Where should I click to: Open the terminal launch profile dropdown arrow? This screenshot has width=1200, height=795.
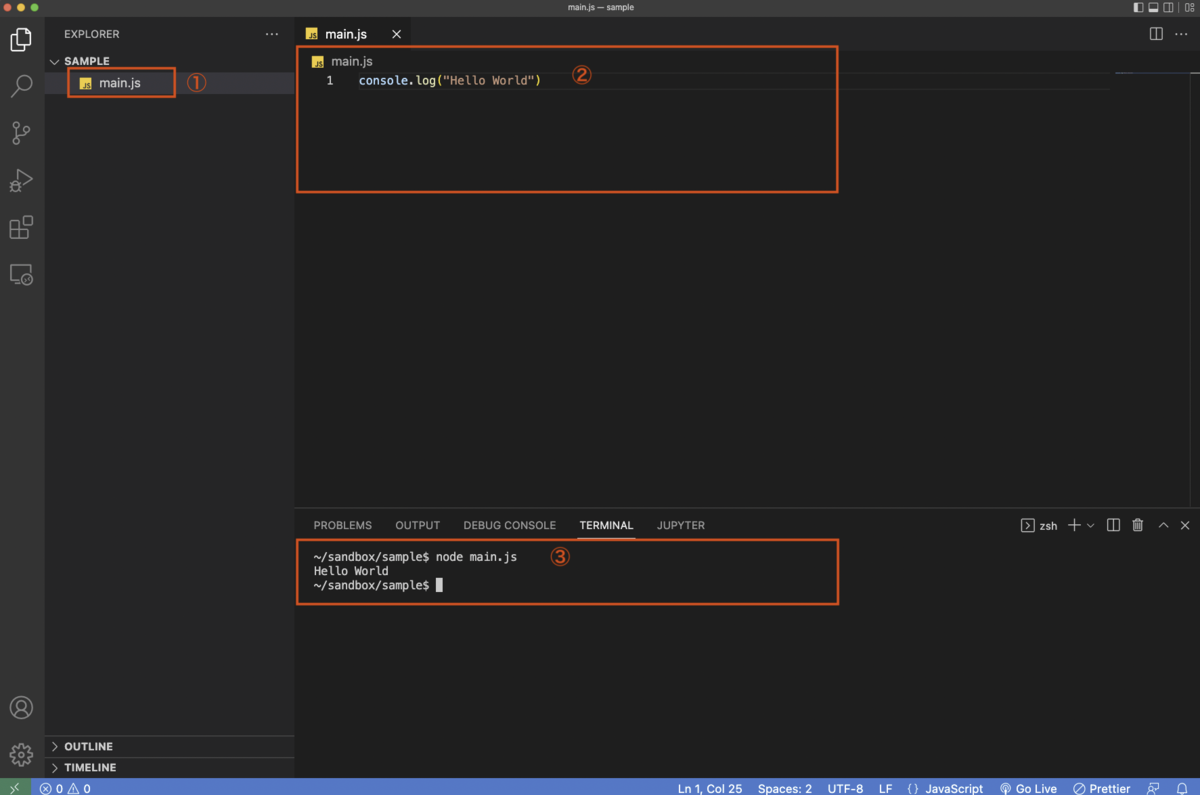pyautogui.click(x=1090, y=525)
